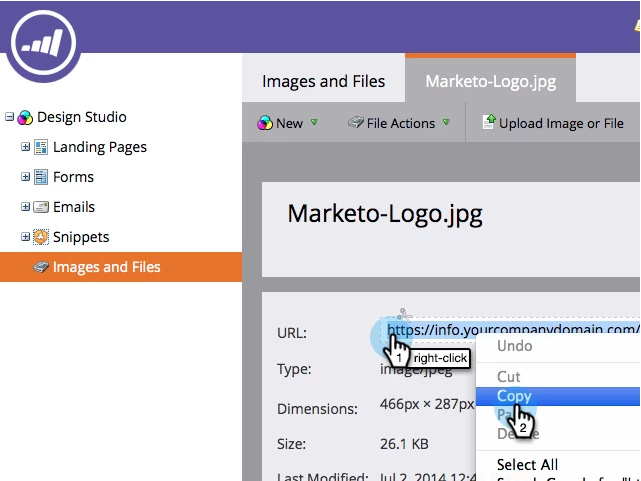Click the highlighted URL field text

513,329
